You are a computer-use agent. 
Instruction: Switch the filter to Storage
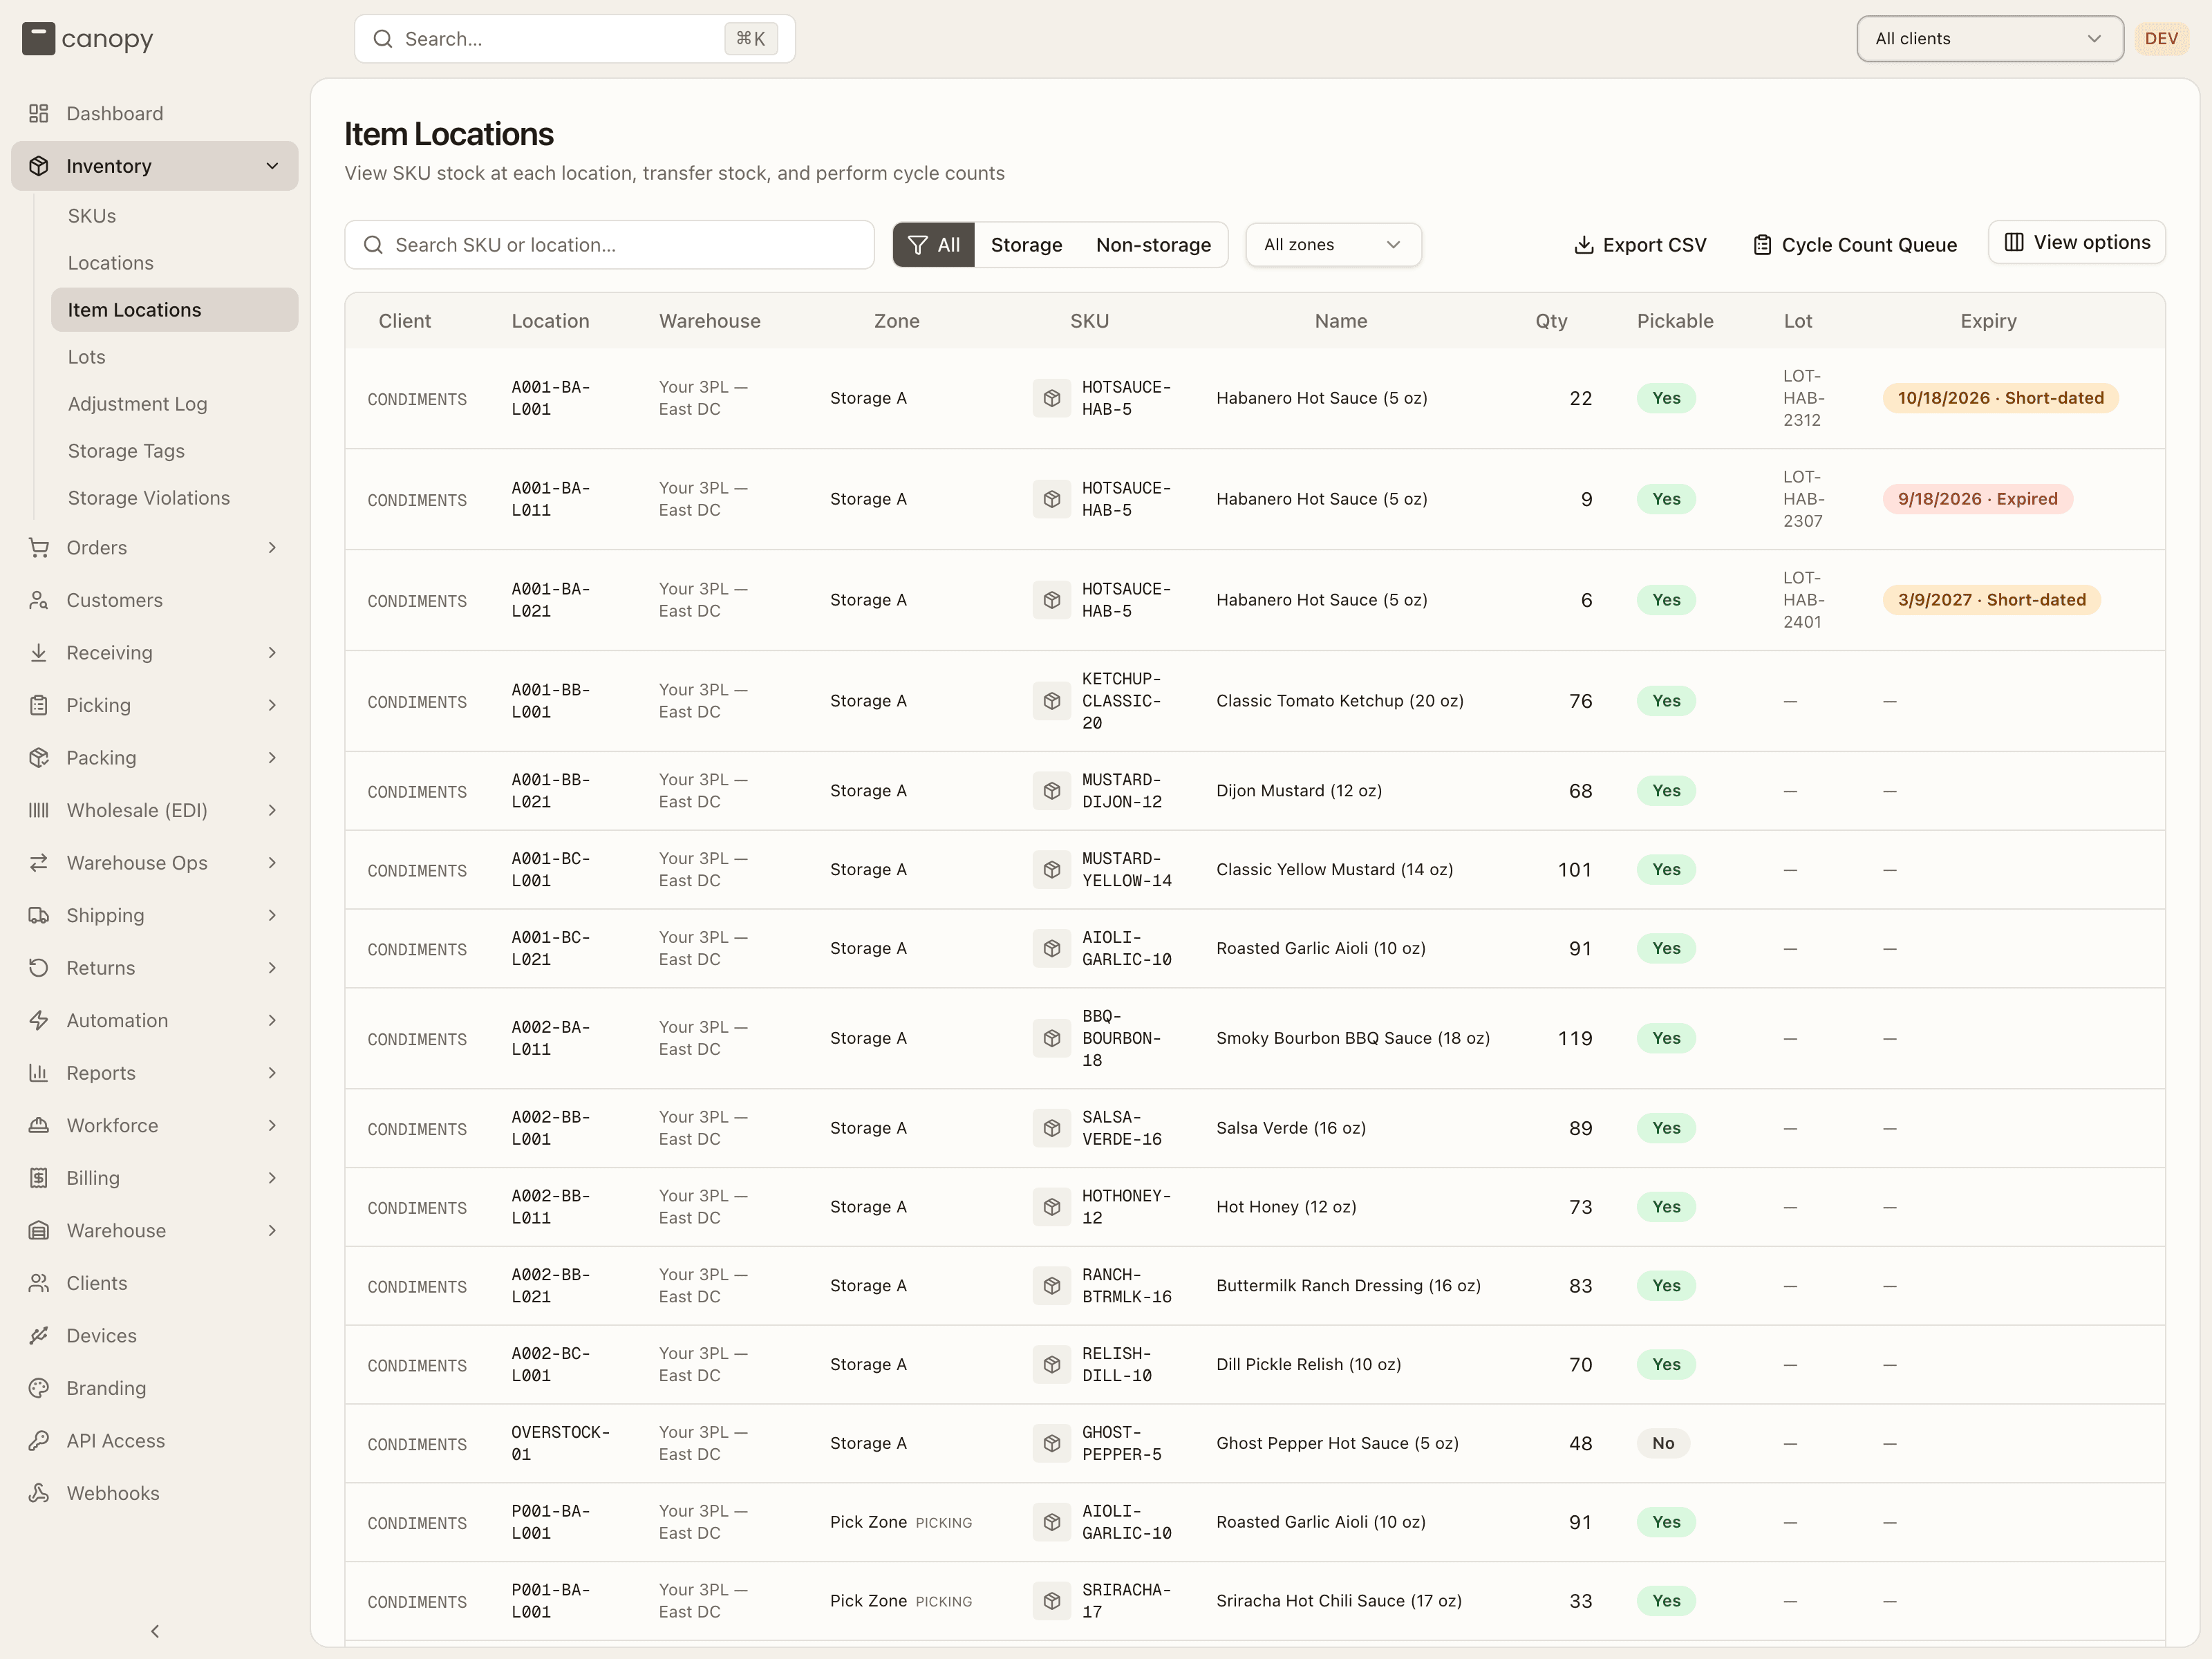(1026, 245)
